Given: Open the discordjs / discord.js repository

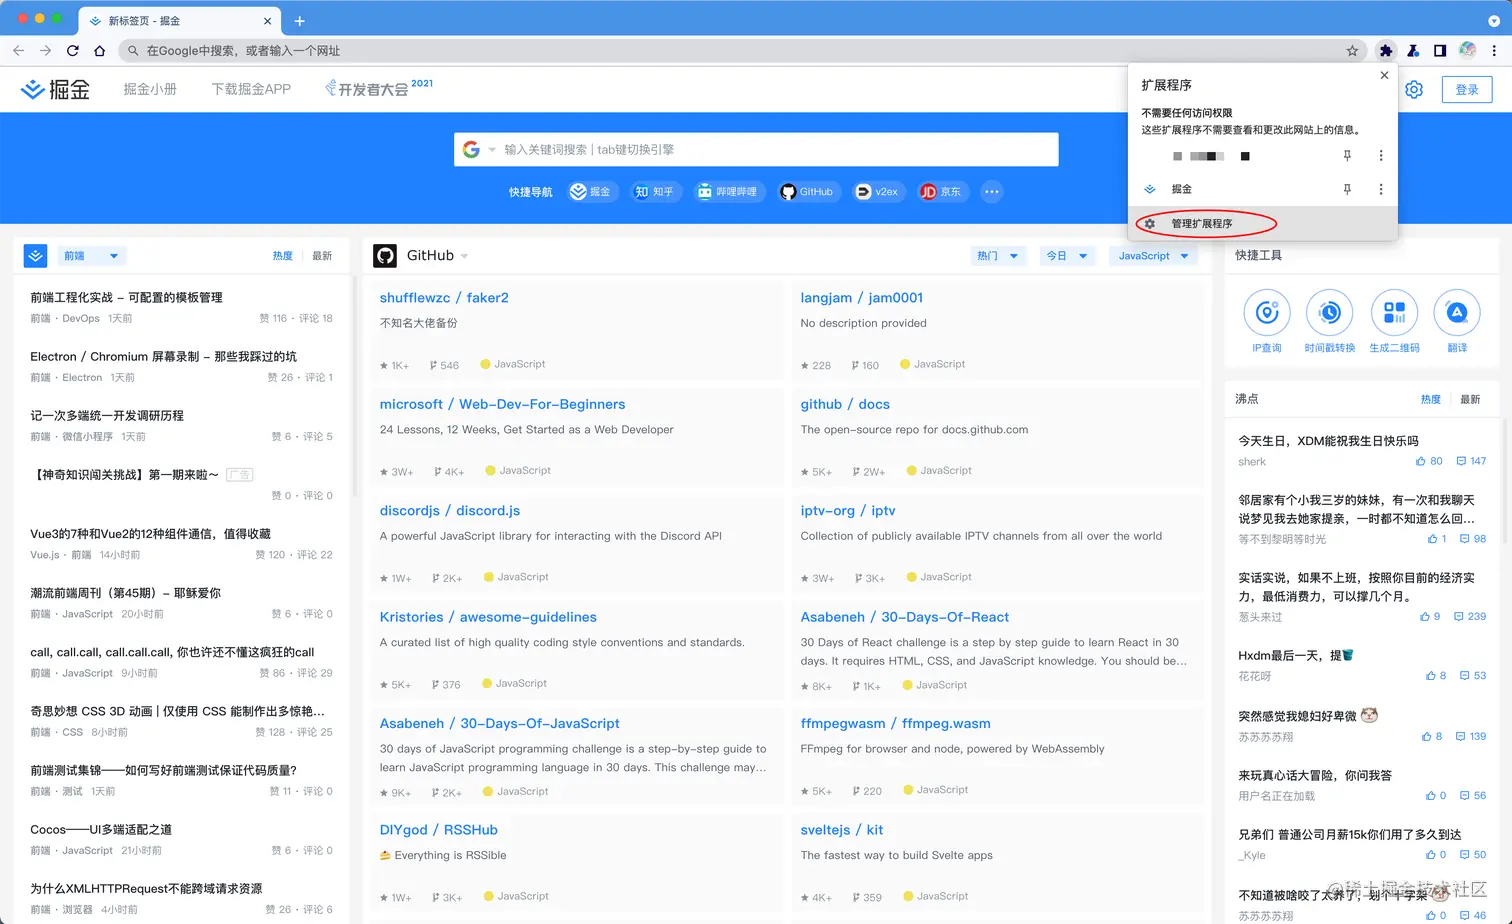Looking at the screenshot, I should click(450, 511).
